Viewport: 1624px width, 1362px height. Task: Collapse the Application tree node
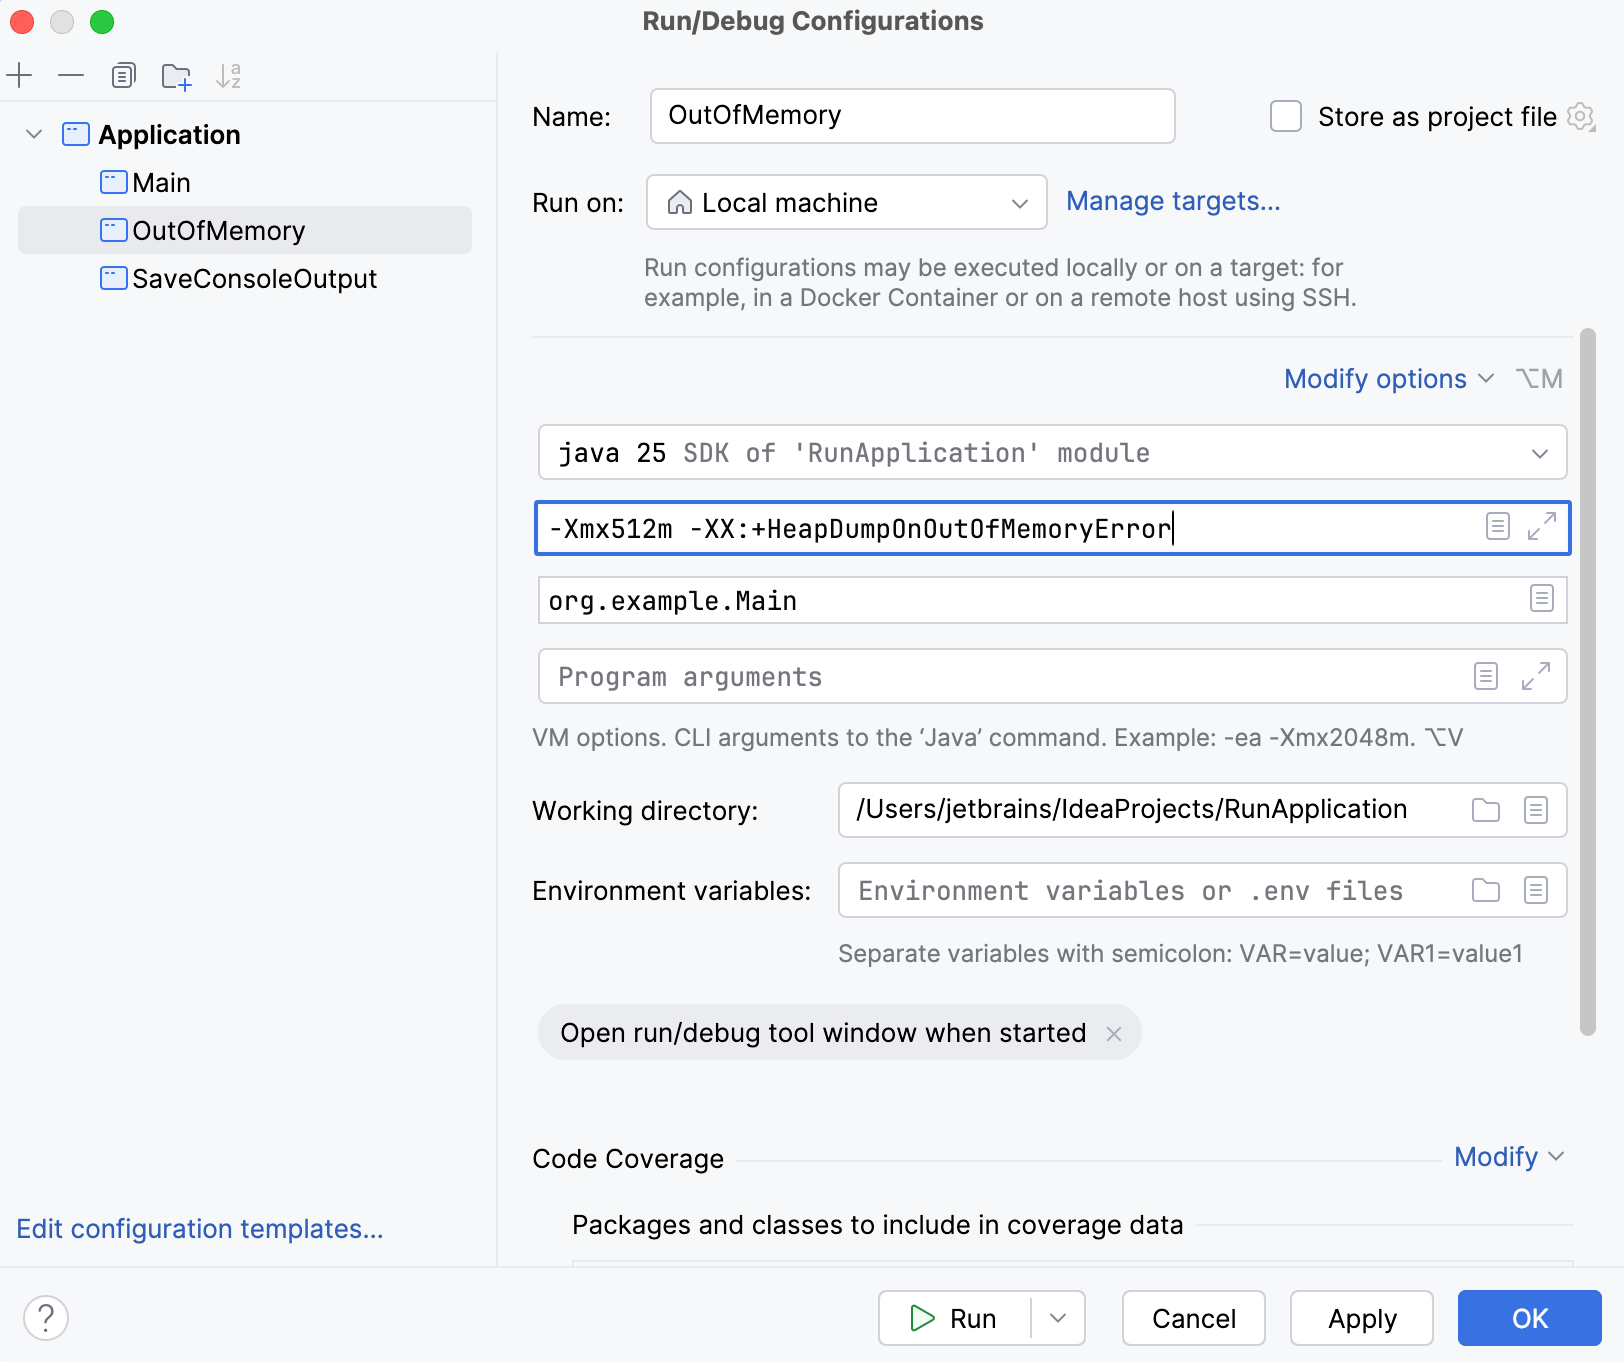coord(34,134)
